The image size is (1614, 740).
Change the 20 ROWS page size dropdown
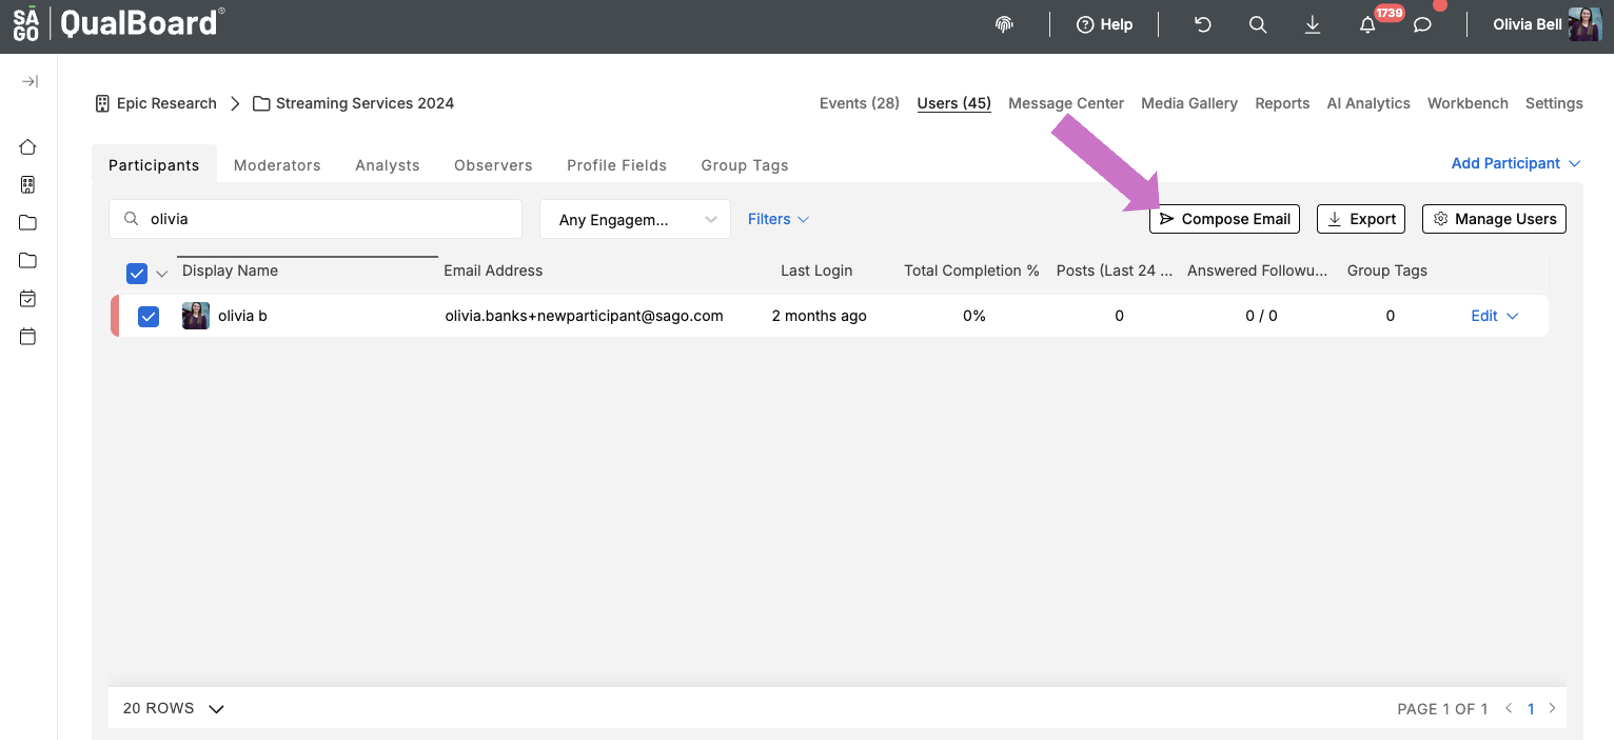(x=173, y=708)
